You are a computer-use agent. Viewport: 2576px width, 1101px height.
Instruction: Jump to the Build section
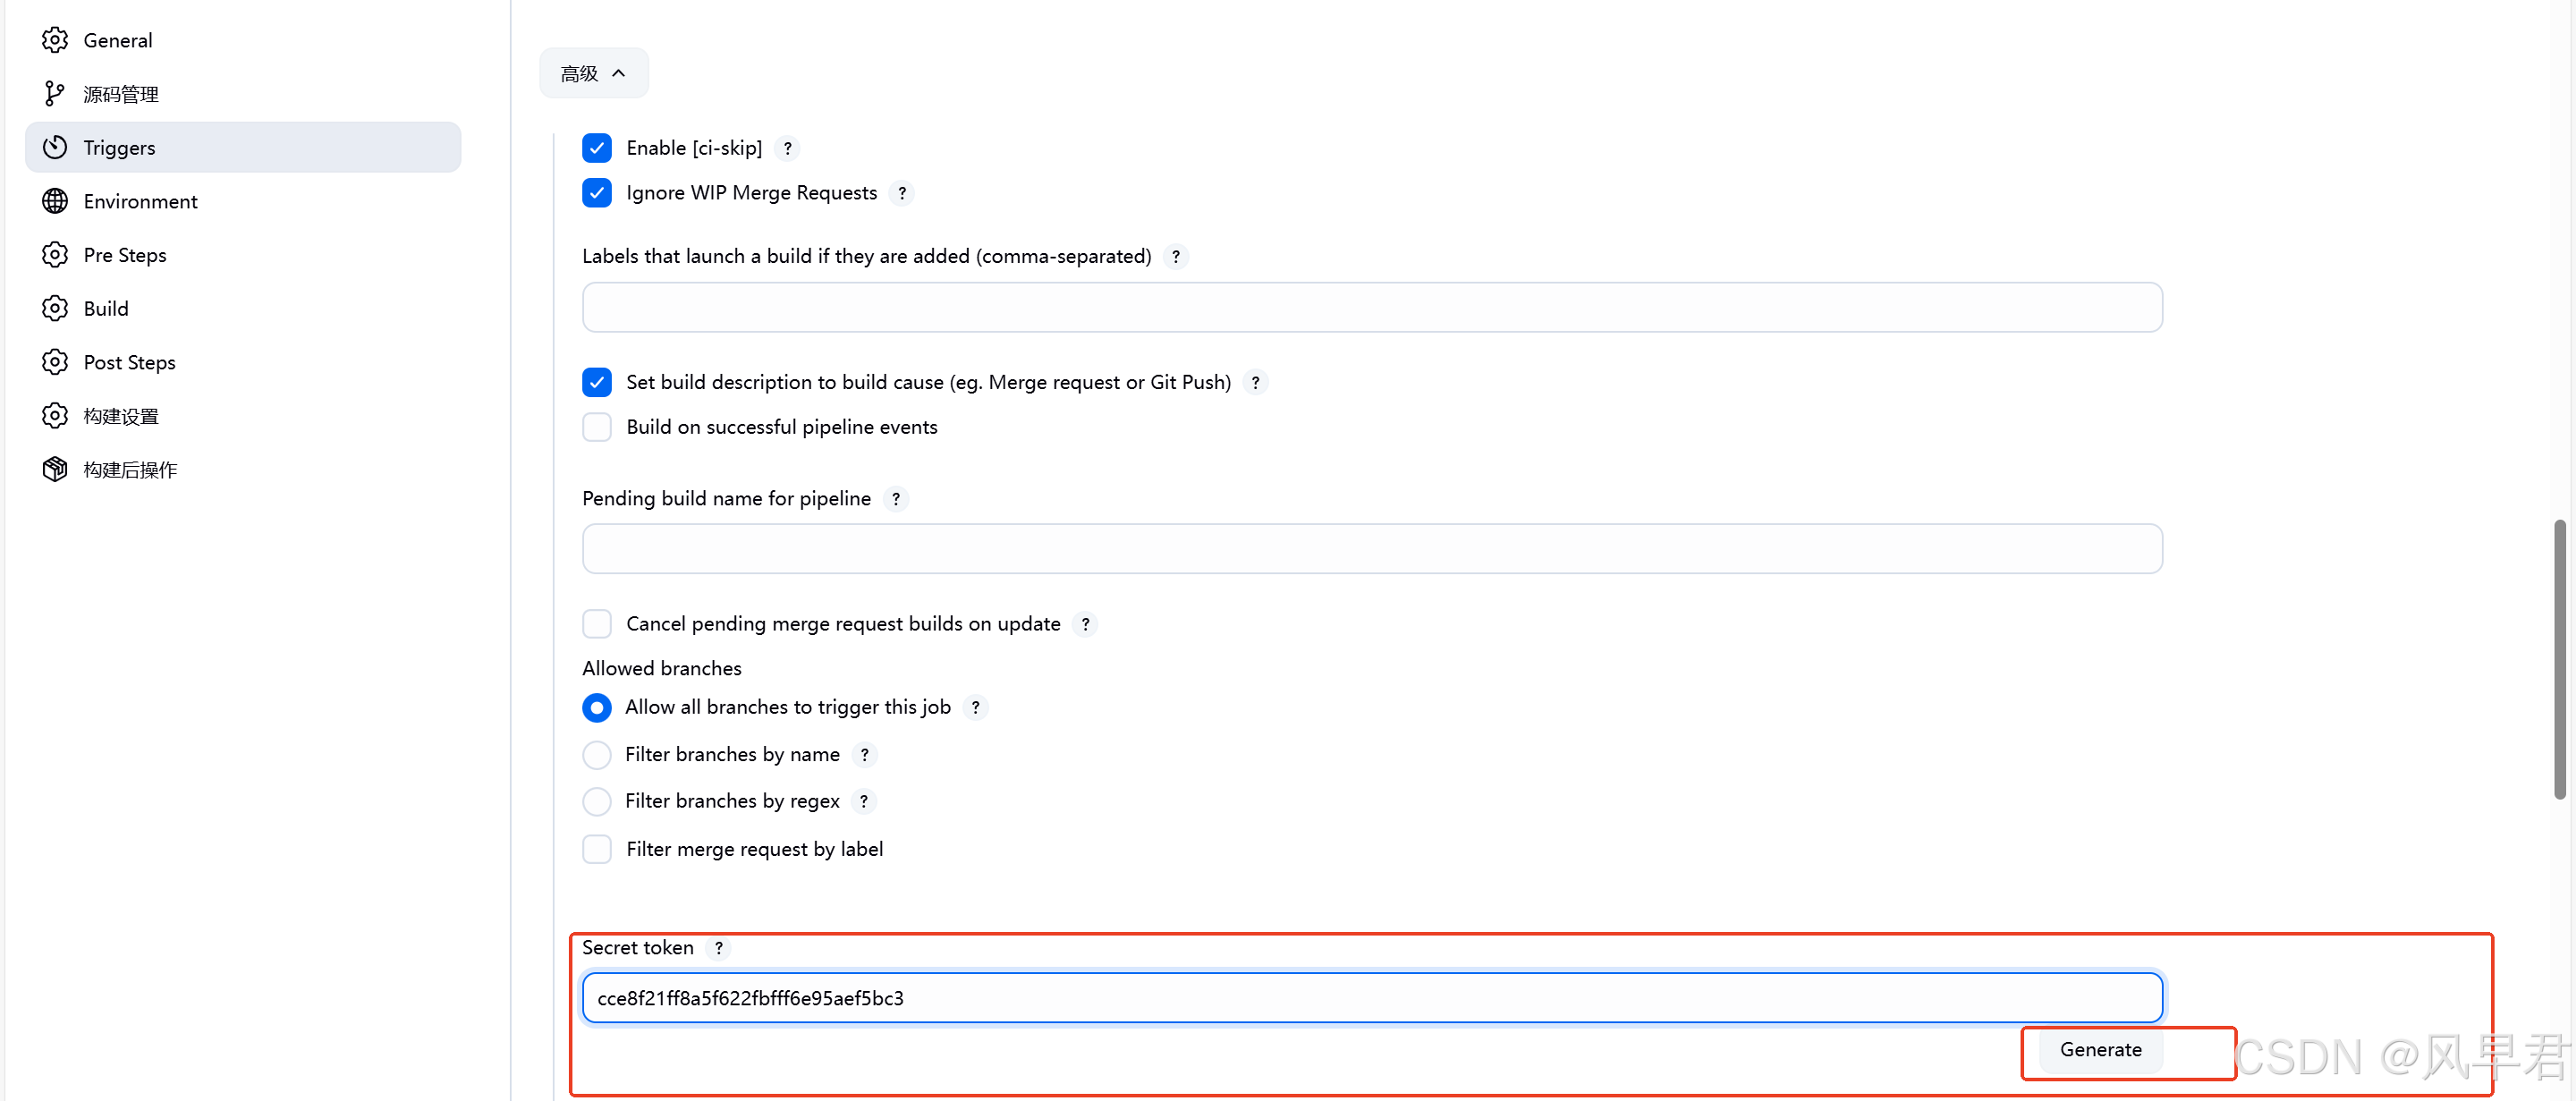tap(106, 309)
